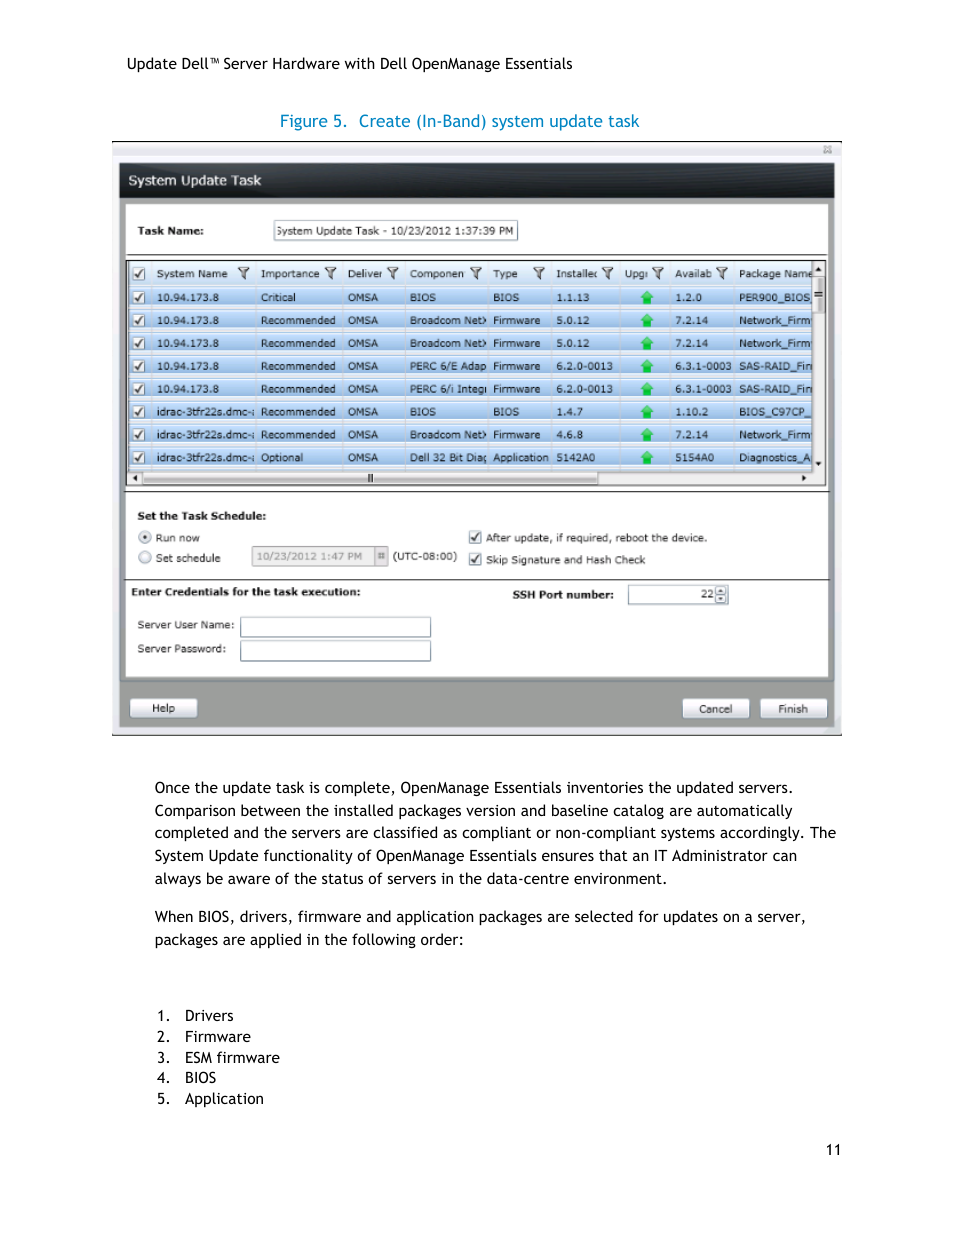This screenshot has height=1235, width=954.
Task: Click green upgrade arrow for PERC 6/i Integrated row
Action: [x=647, y=389]
